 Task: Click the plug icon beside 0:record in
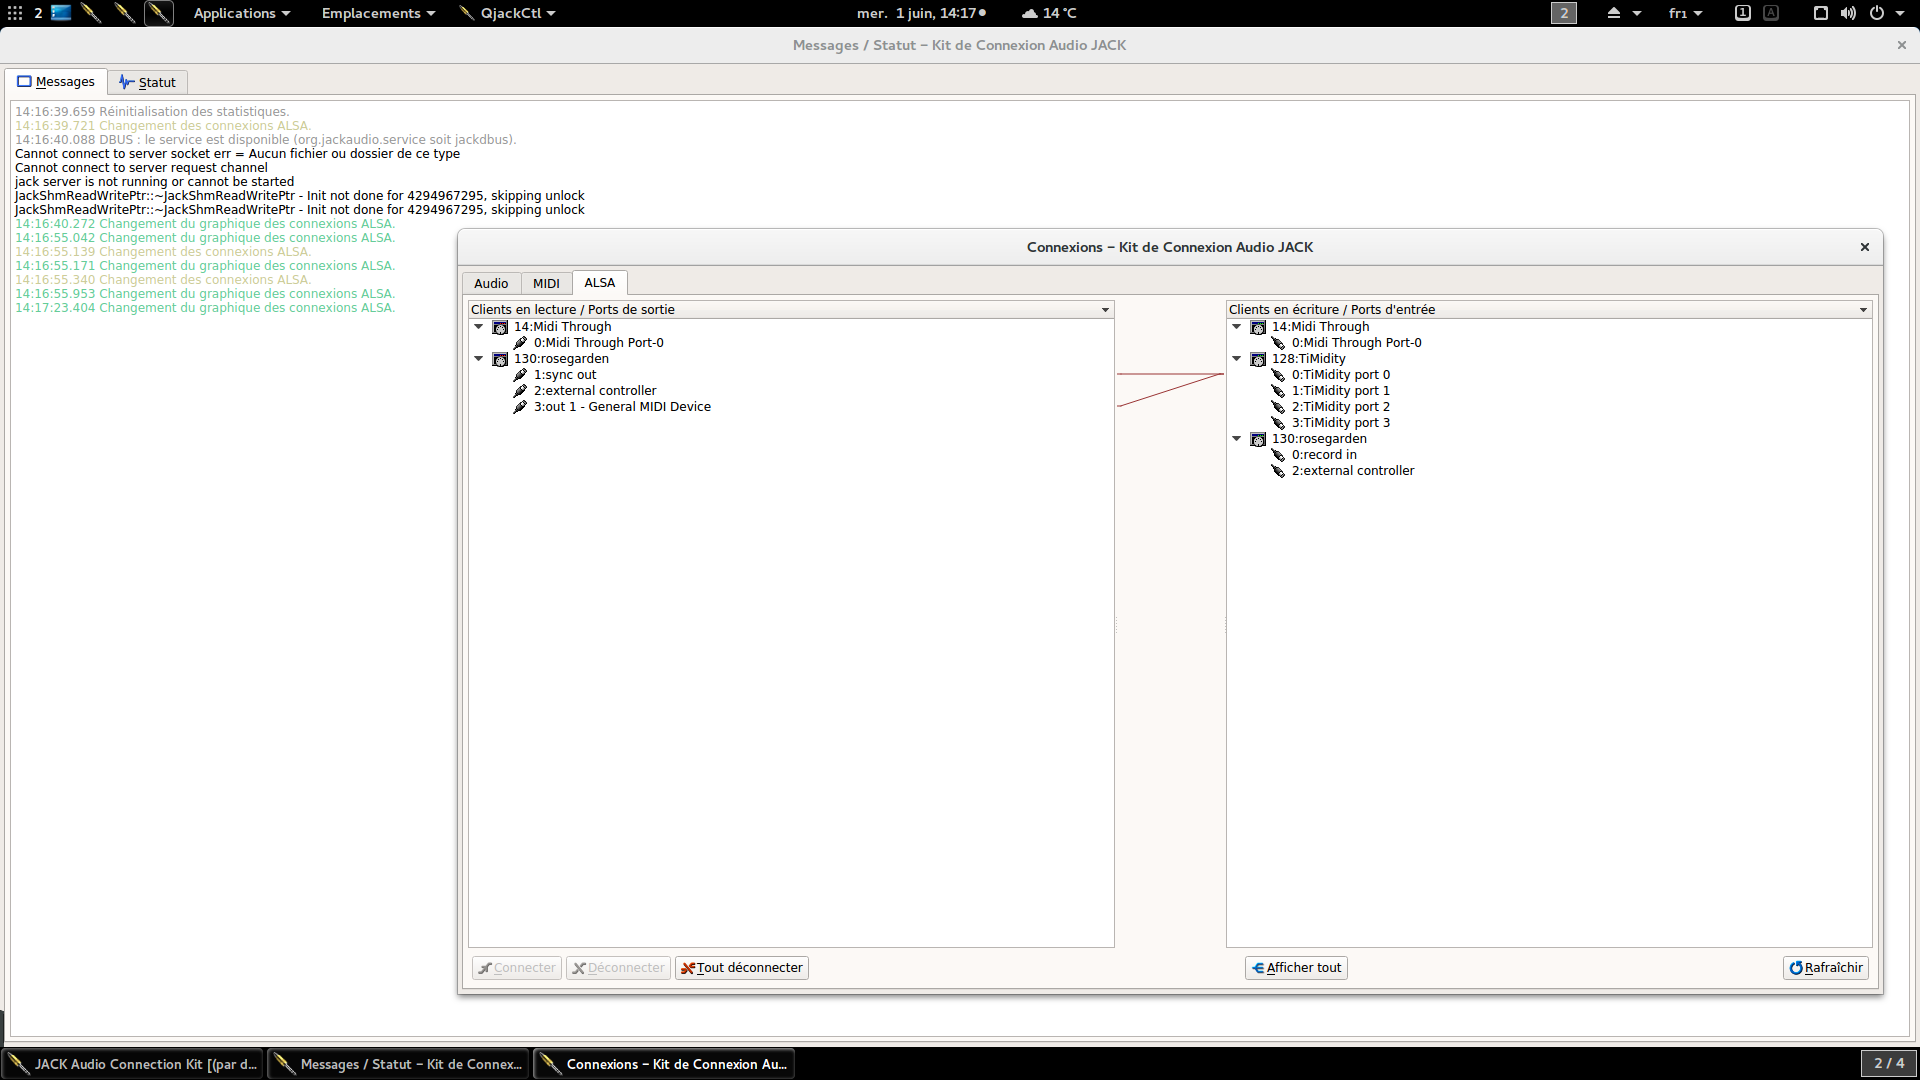(1278, 455)
